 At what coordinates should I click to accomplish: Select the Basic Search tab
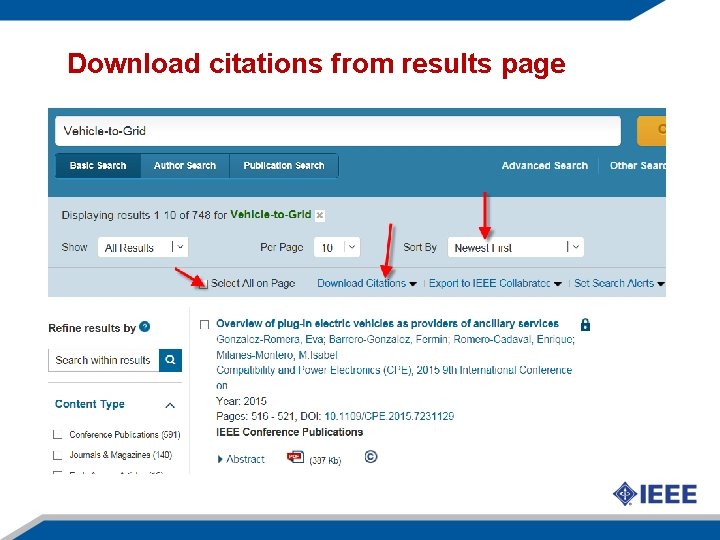click(98, 165)
